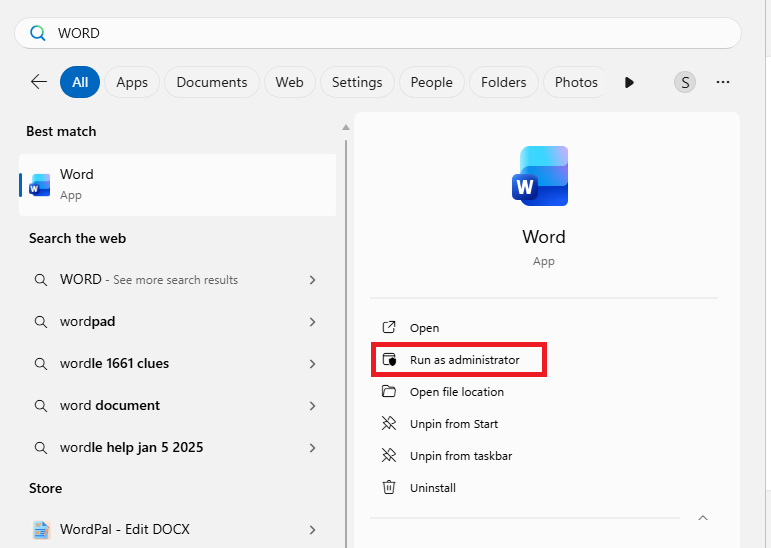Expand the wordpad suggestion chevron
Viewport: 771px width, 548px height.
(x=312, y=322)
